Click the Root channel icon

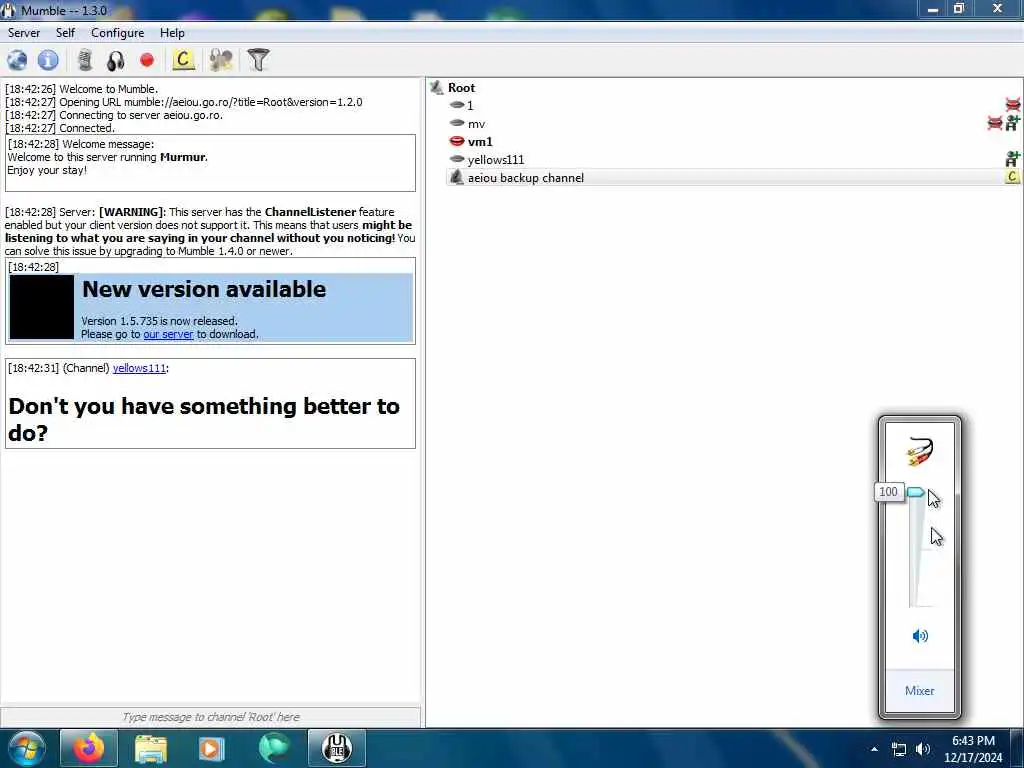tap(437, 88)
